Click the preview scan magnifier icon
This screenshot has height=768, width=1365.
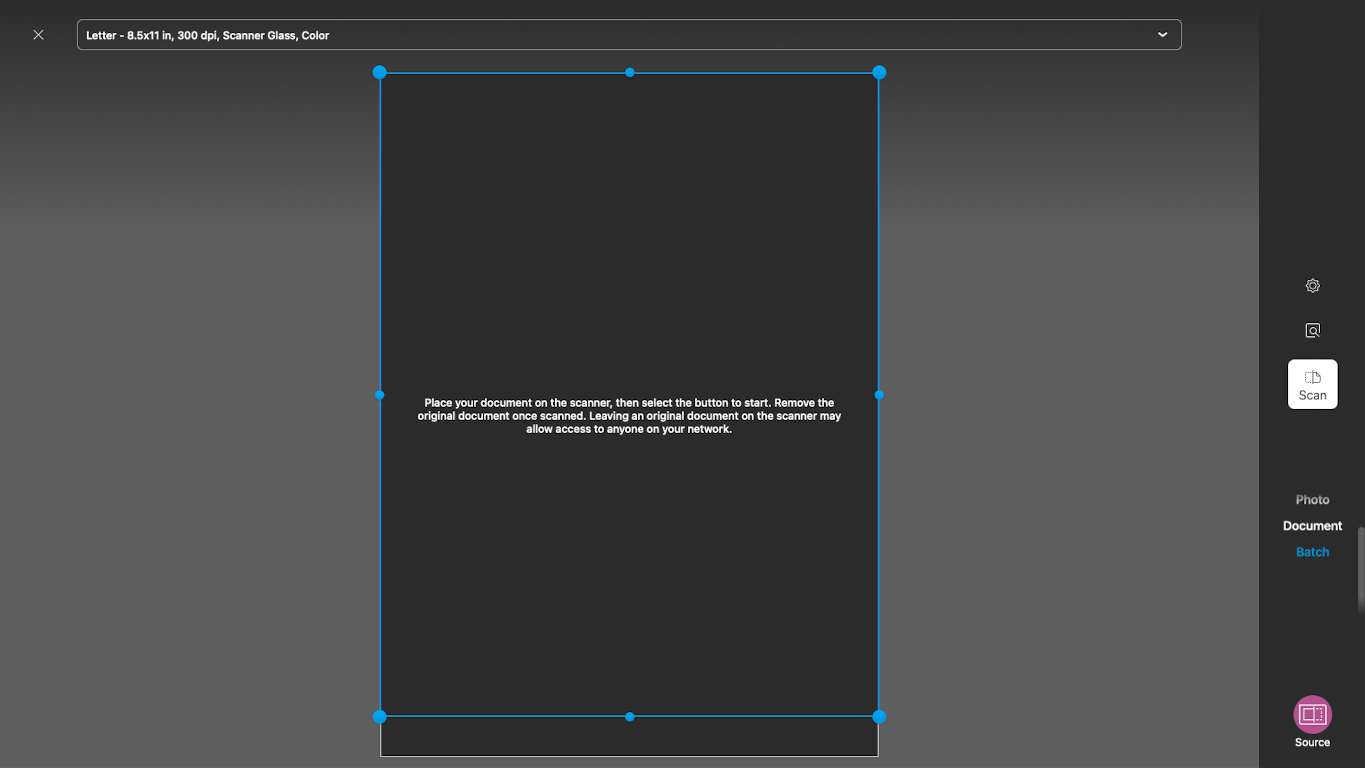click(x=1312, y=330)
